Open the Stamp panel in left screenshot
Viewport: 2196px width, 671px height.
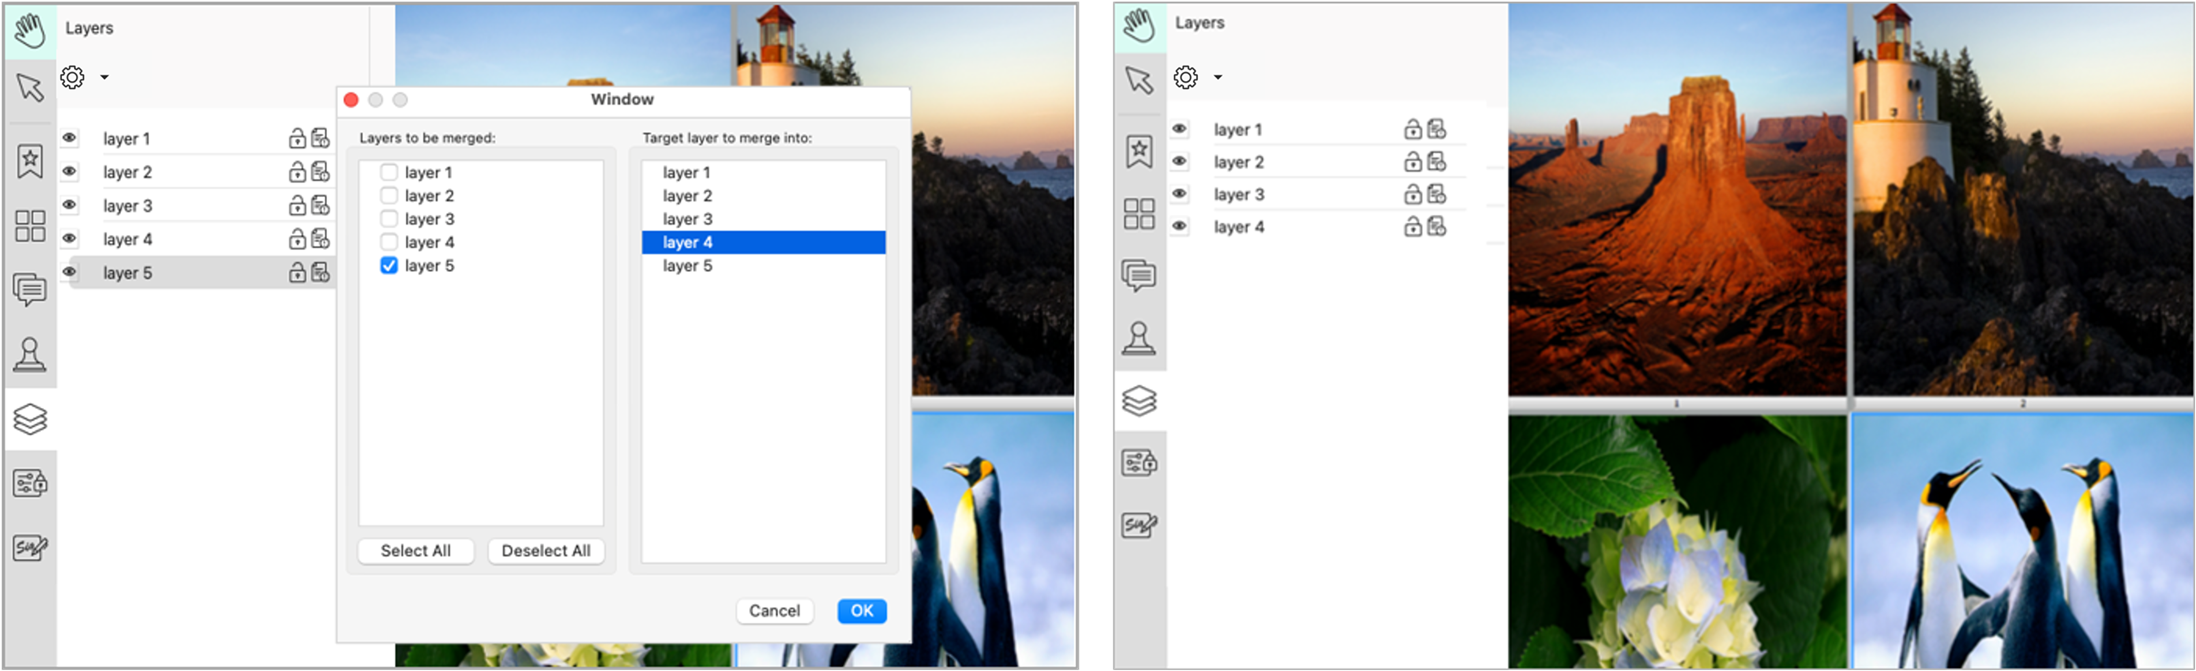click(30, 354)
